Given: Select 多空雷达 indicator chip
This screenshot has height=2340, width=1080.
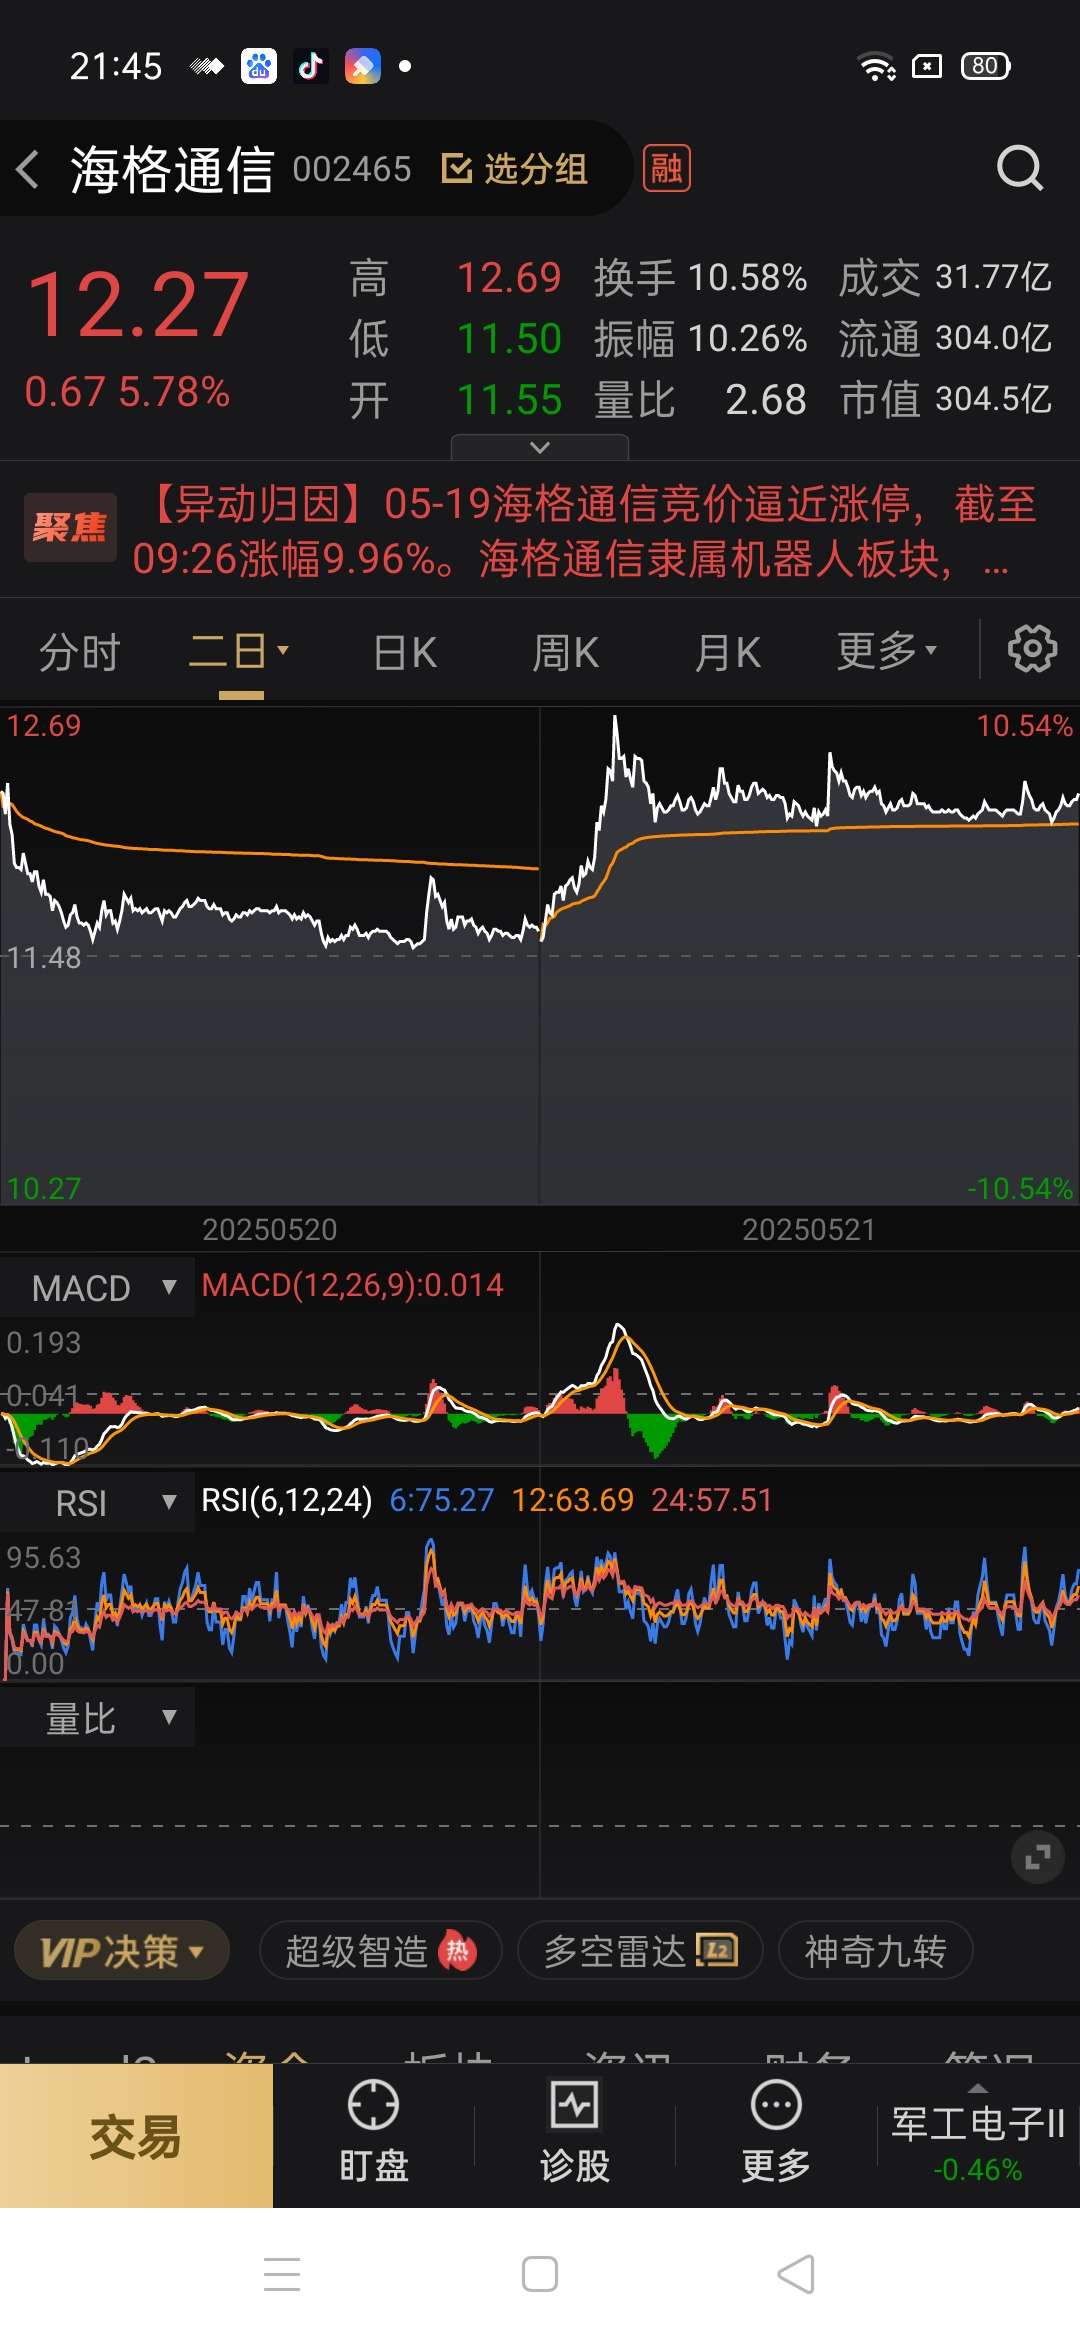Looking at the screenshot, I should coord(640,1951).
